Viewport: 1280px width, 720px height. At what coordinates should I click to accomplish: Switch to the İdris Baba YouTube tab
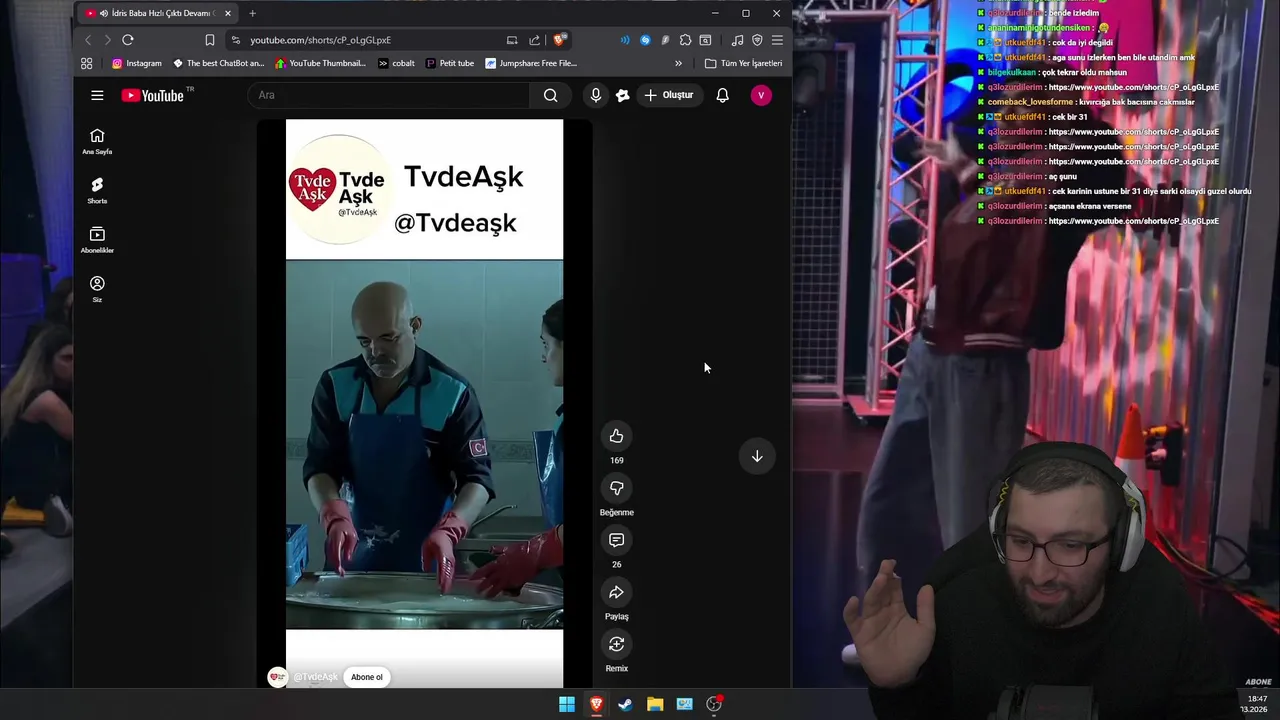click(x=159, y=13)
